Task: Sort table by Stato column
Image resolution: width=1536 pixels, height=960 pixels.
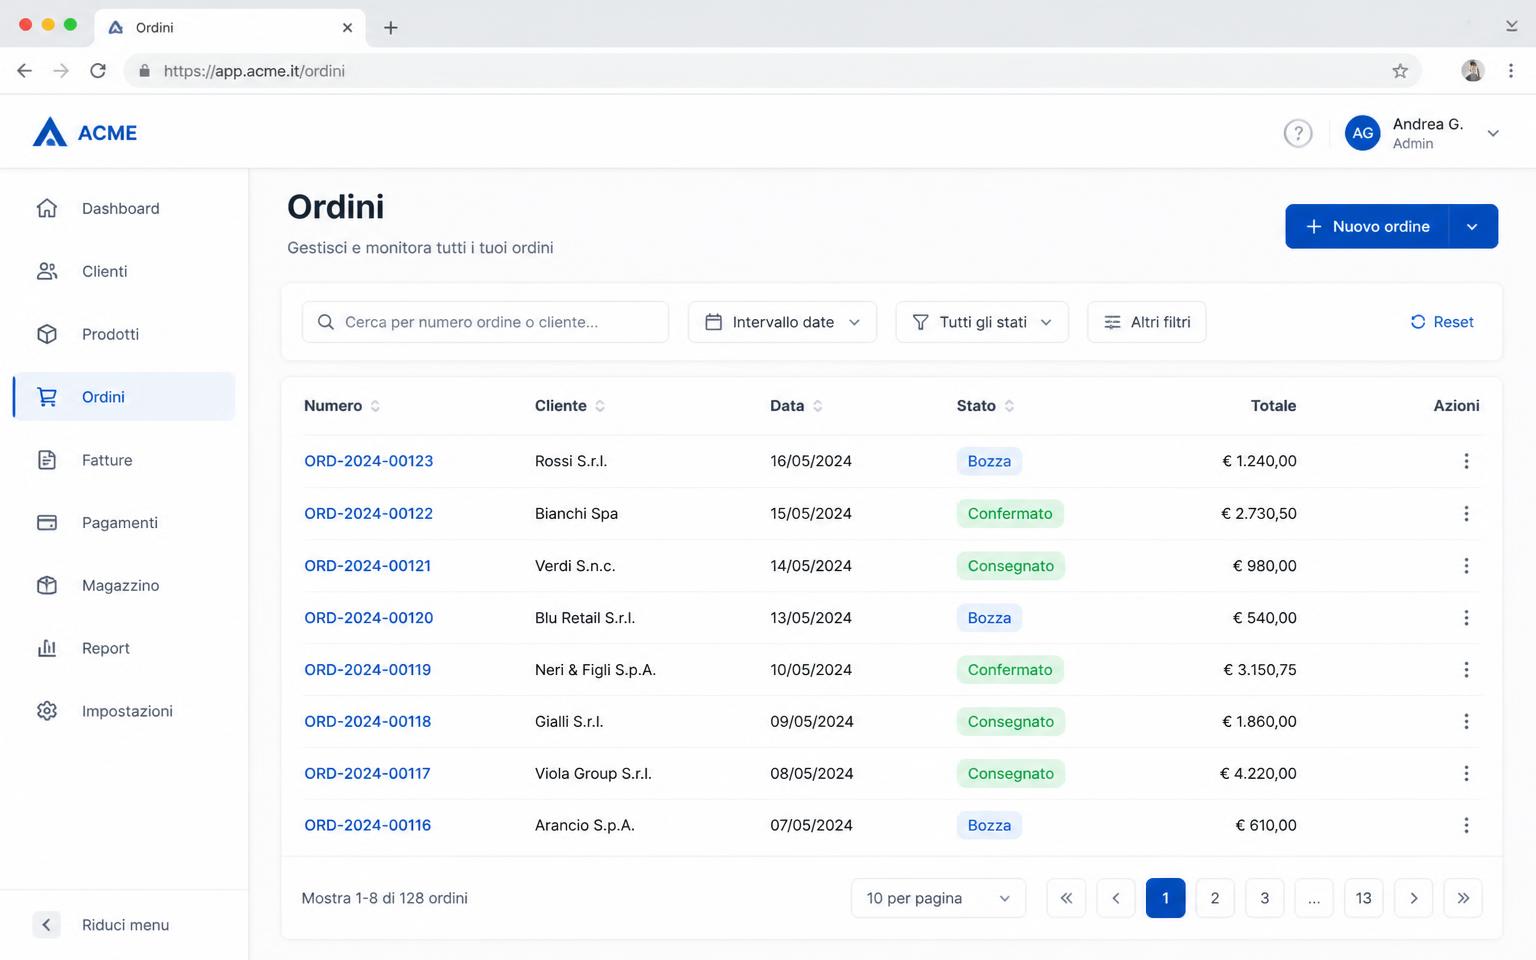Action: click(x=1009, y=406)
